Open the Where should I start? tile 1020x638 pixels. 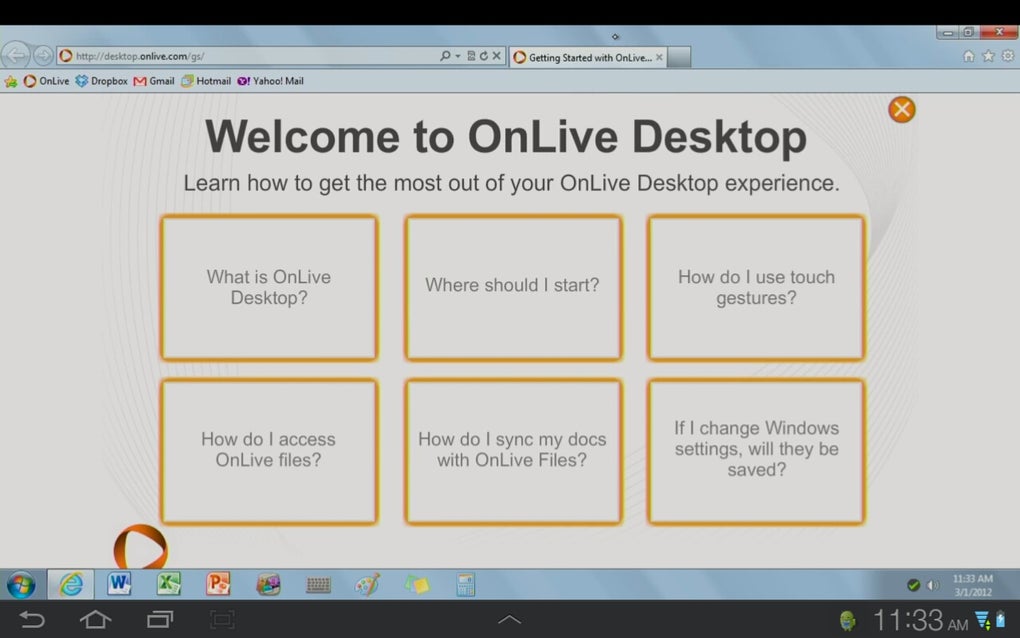tap(513, 287)
